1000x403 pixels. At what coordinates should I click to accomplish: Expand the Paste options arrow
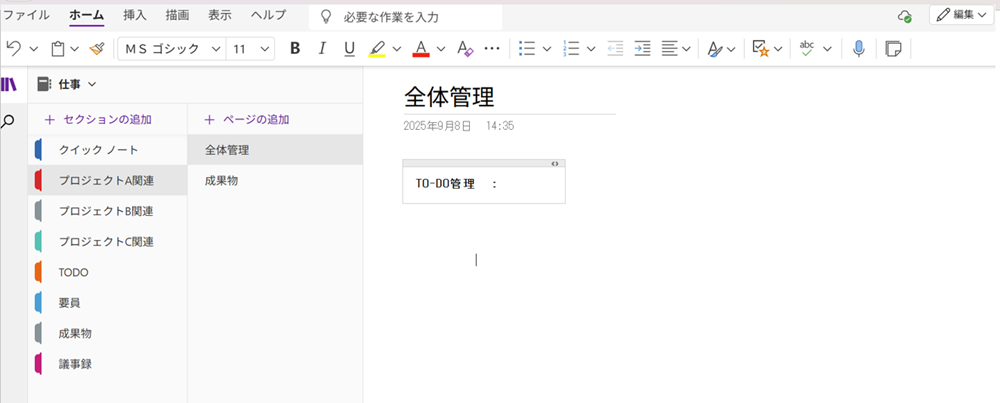point(75,48)
